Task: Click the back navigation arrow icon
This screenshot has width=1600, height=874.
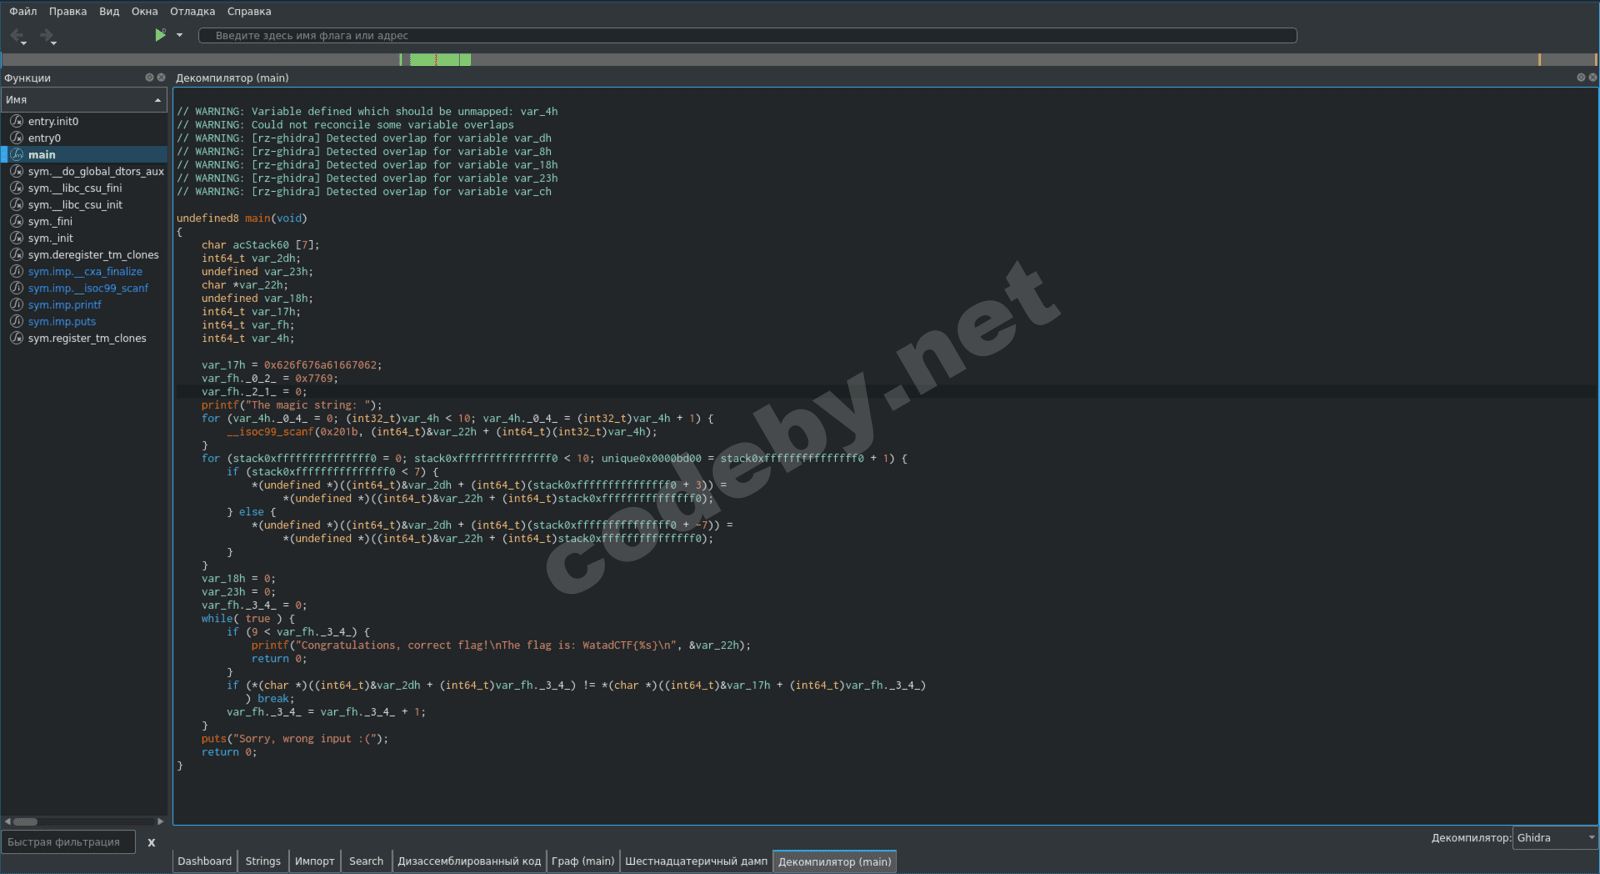Action: click(17, 36)
